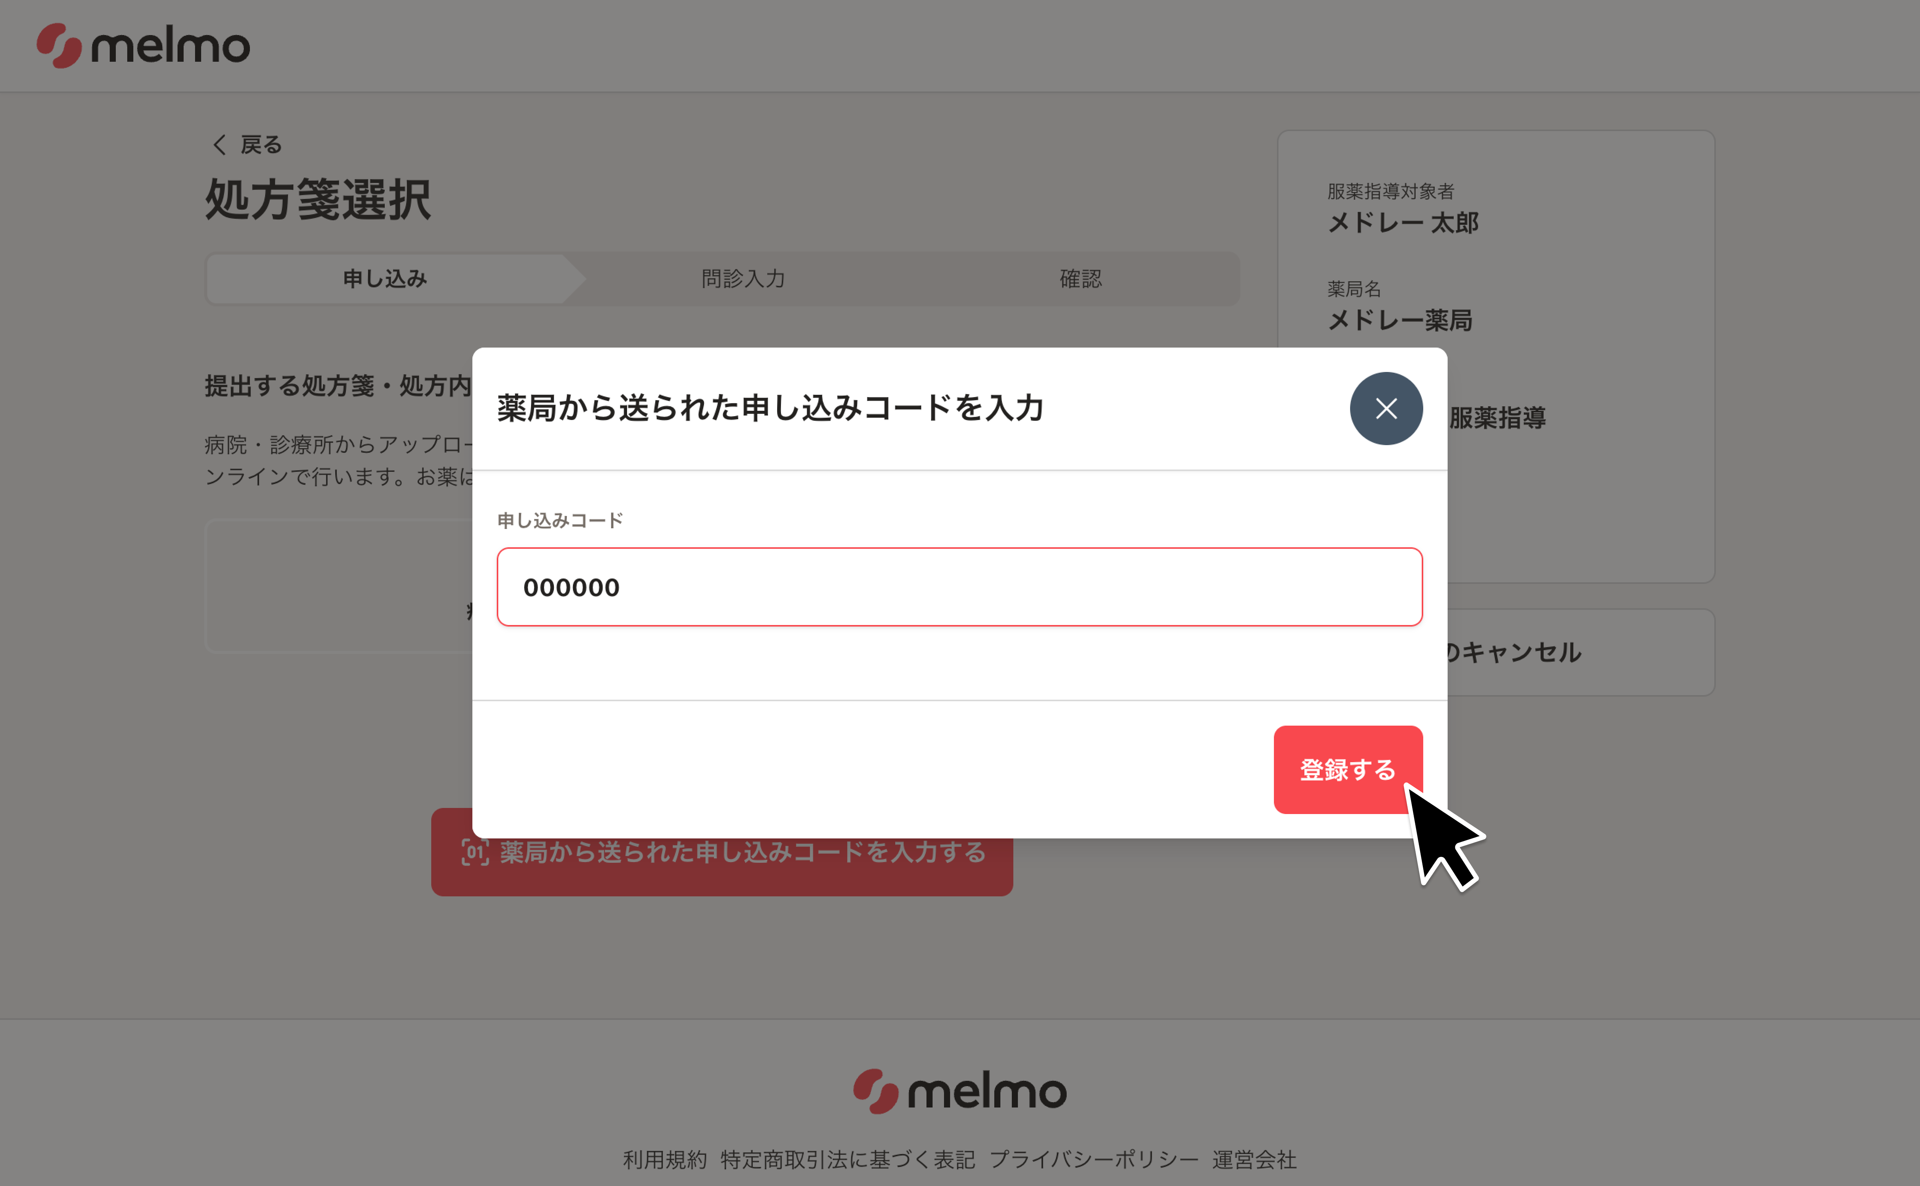
Task: Click the dialog title 薬局から送られた申し込みコードを入力
Action: [770, 408]
